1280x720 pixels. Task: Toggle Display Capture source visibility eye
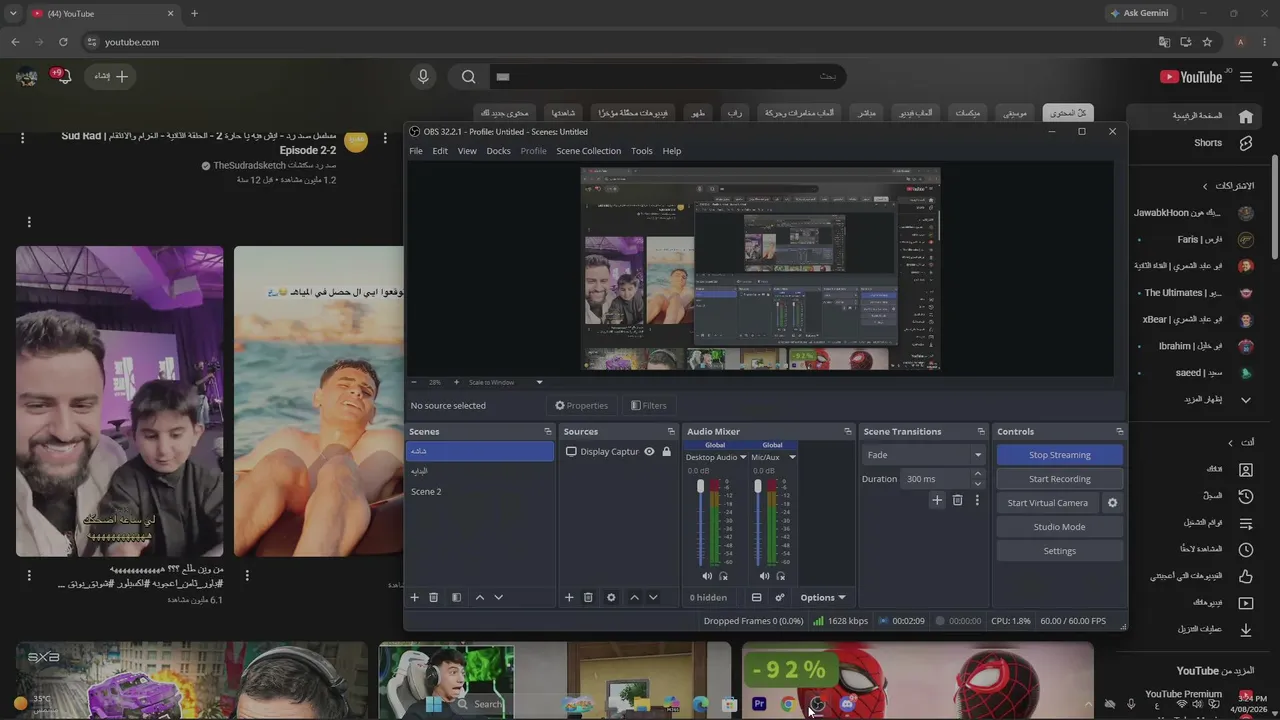point(649,452)
